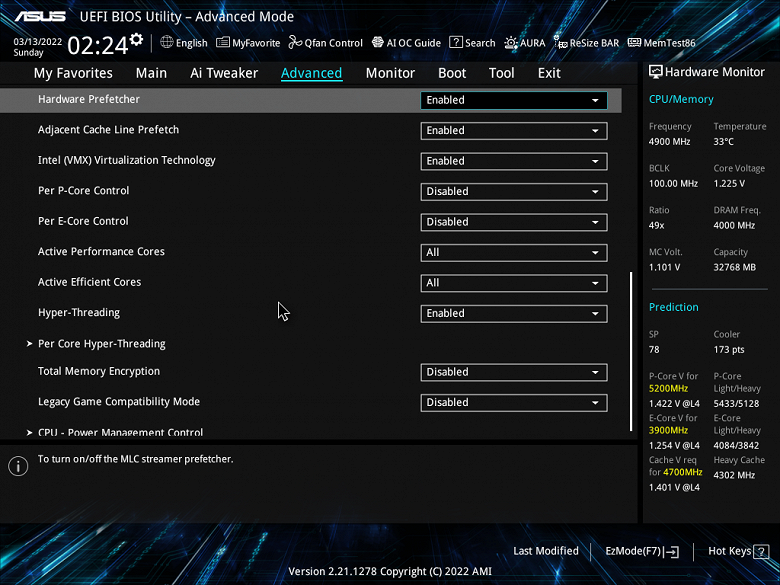Switch to the Main tab
This screenshot has height=585, width=780.
click(151, 73)
